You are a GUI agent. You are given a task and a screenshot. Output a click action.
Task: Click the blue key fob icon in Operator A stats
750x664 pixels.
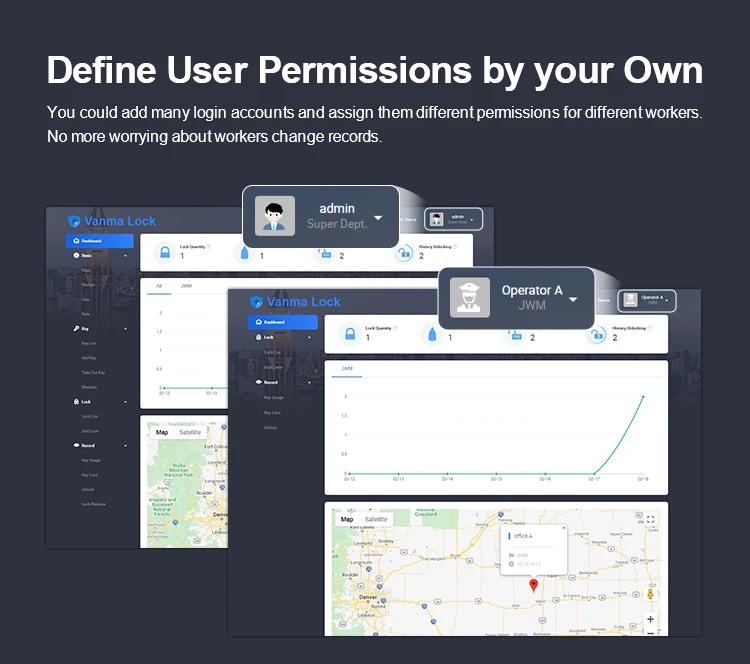(432, 334)
